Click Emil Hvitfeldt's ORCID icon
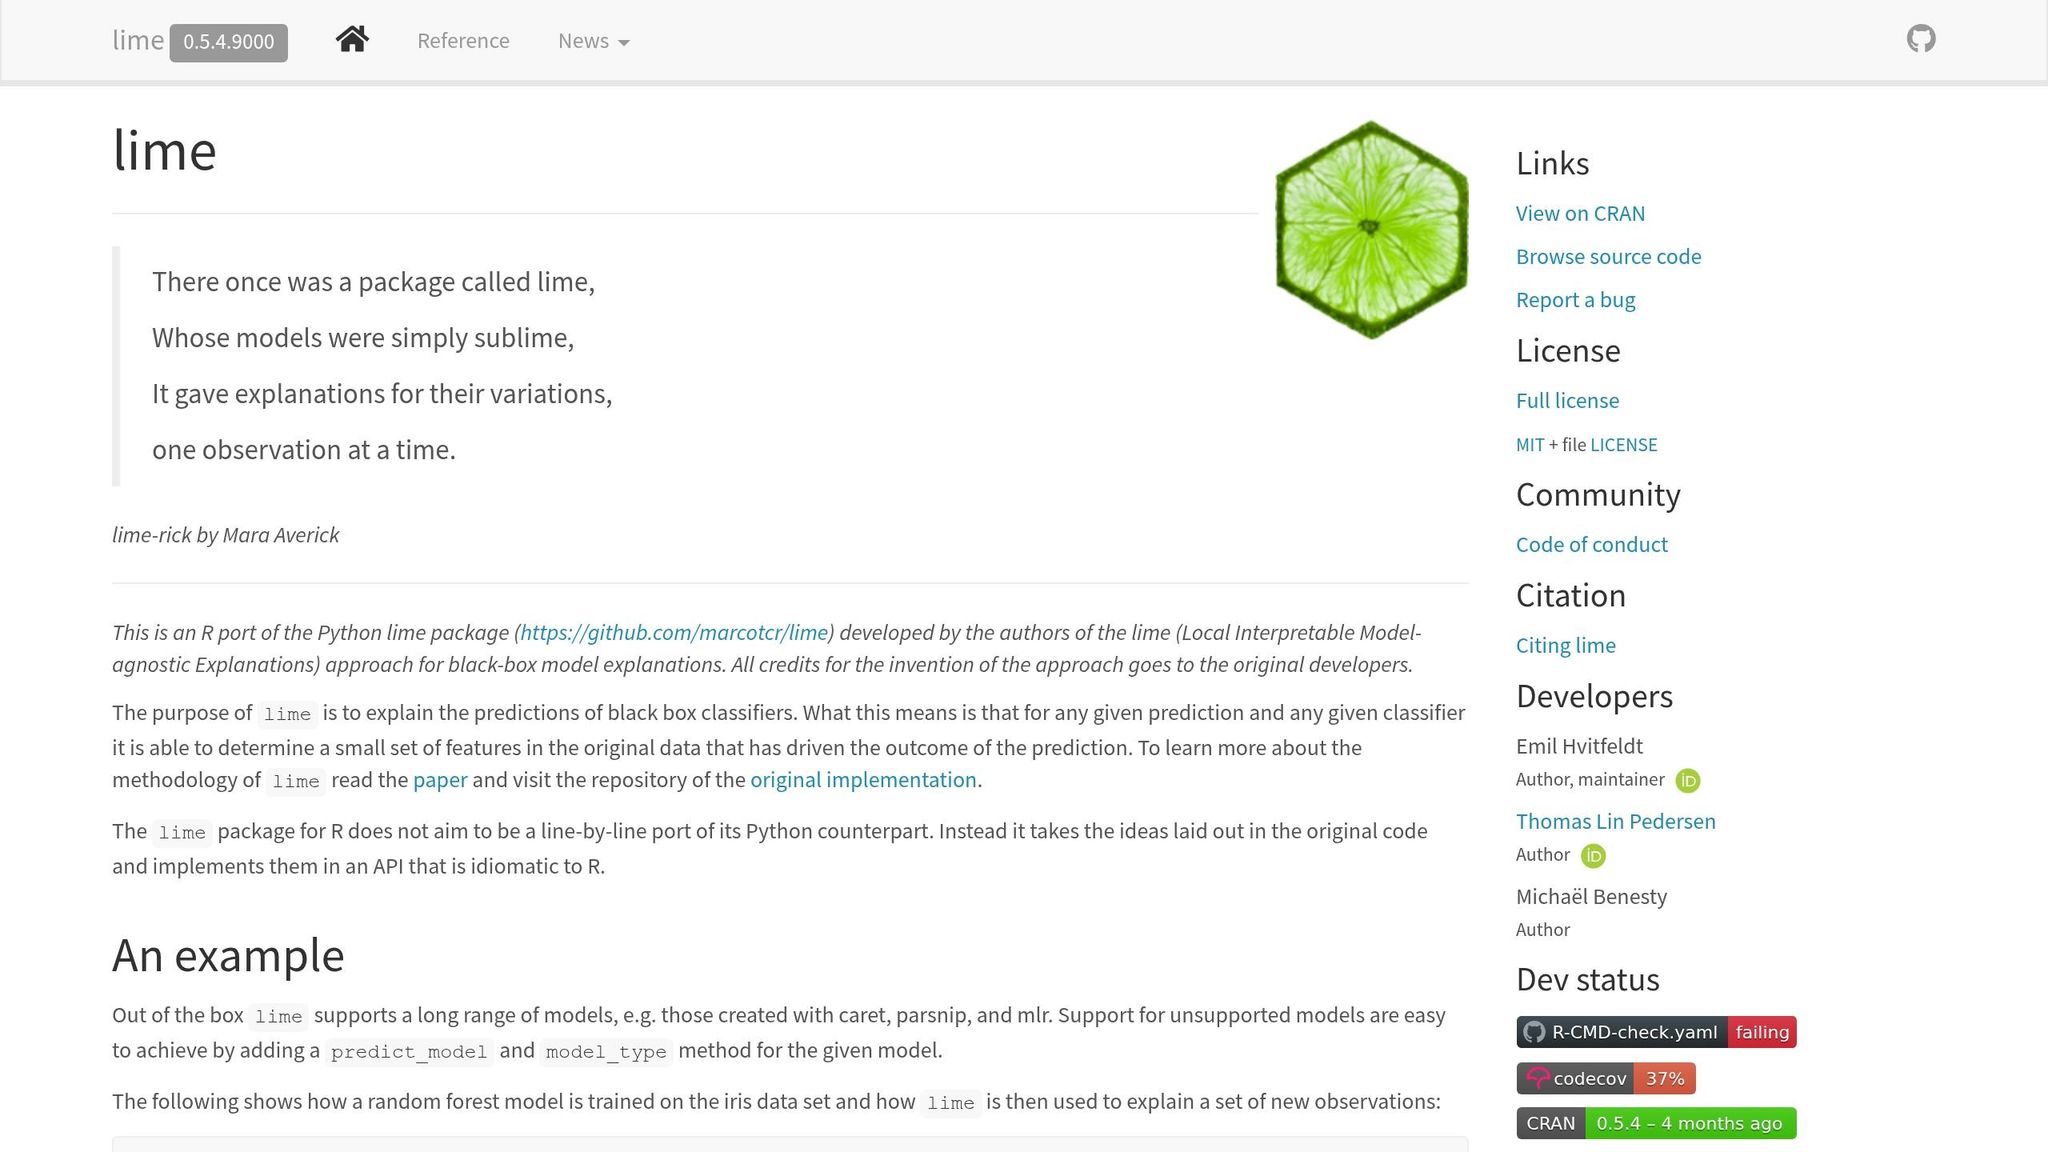The image size is (2048, 1152). tap(1687, 781)
